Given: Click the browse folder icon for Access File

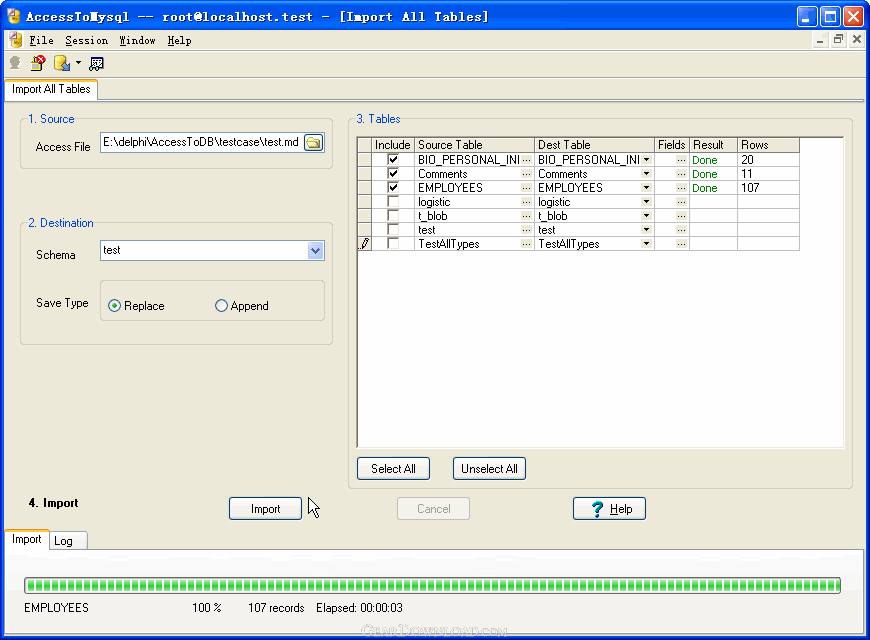Looking at the screenshot, I should (x=314, y=143).
